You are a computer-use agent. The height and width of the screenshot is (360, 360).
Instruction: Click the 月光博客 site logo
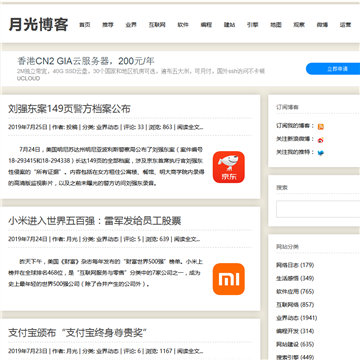38,25
